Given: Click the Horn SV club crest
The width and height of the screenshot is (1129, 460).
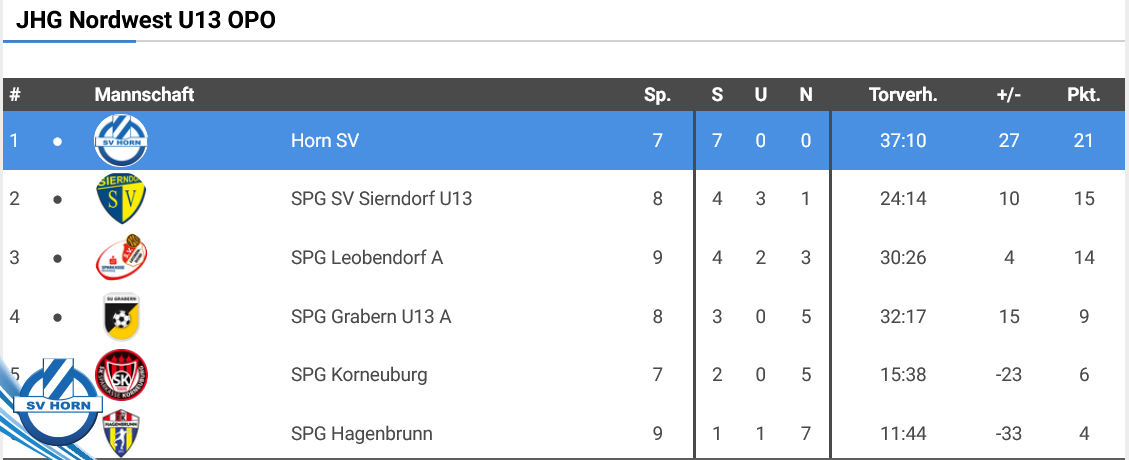Looking at the screenshot, I should [121, 141].
